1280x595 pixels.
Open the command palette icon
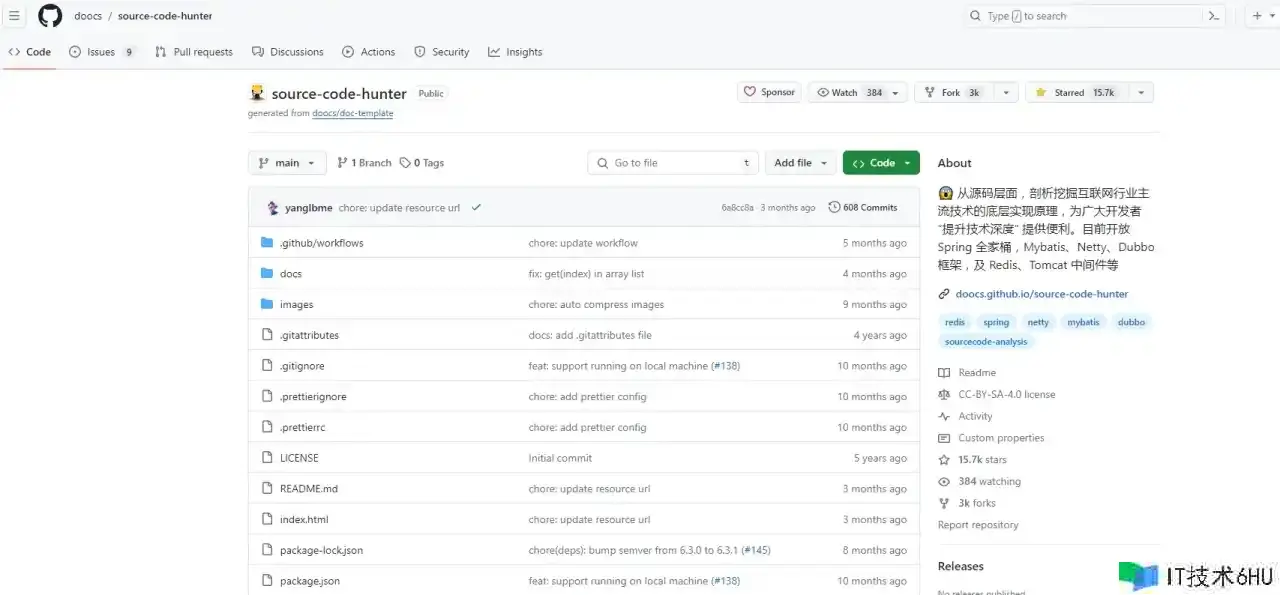coord(1214,16)
